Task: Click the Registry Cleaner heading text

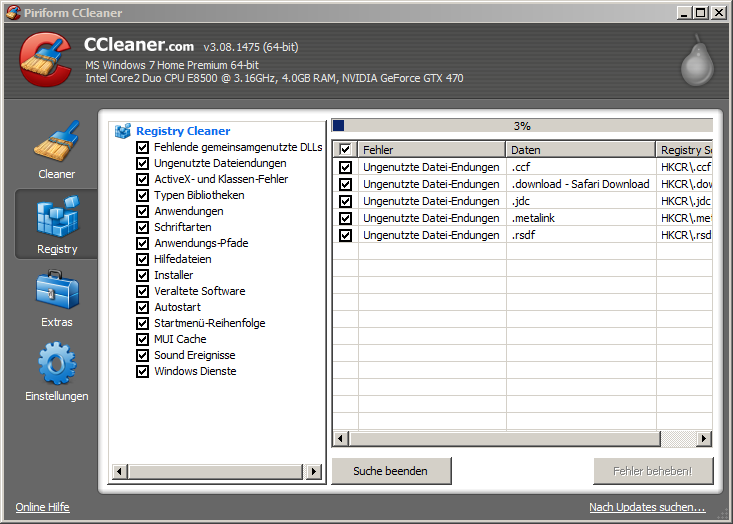Action: [183, 131]
